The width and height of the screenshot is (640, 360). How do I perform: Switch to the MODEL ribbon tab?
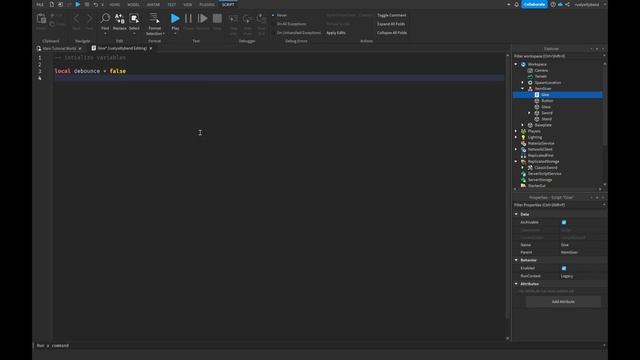pyautogui.click(x=133, y=4)
